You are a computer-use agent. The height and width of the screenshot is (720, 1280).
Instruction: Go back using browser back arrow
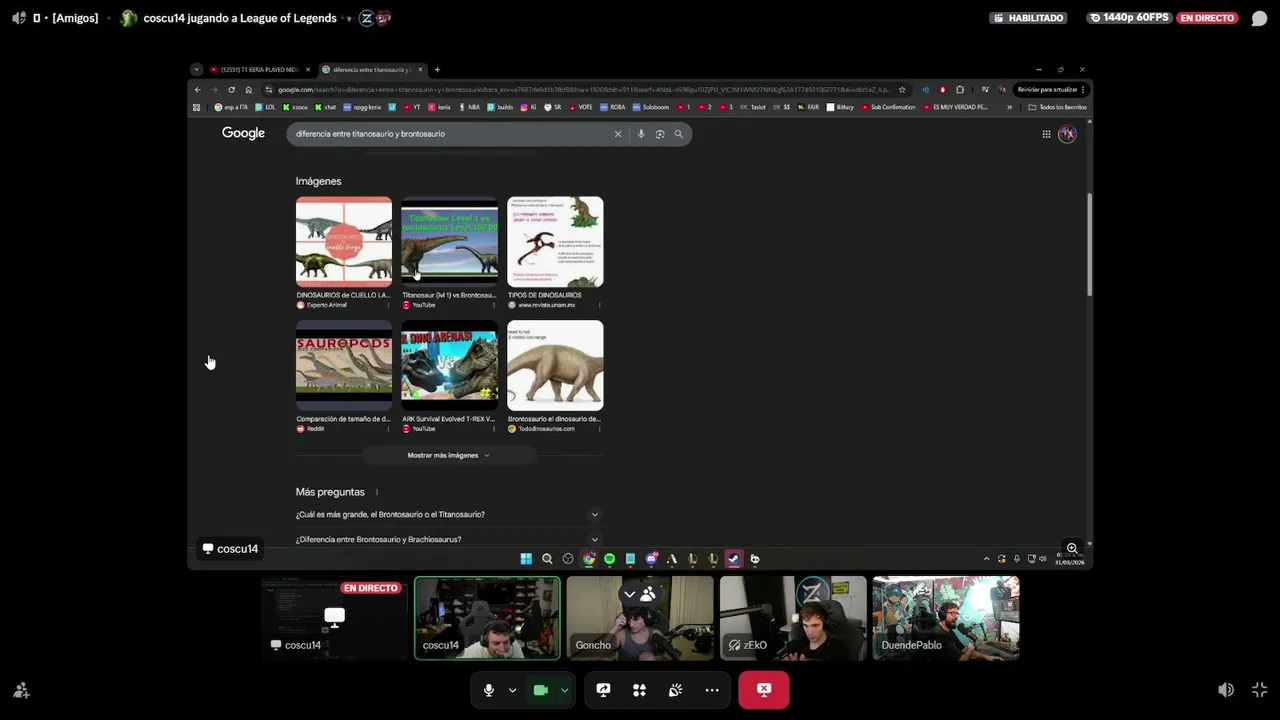click(198, 90)
